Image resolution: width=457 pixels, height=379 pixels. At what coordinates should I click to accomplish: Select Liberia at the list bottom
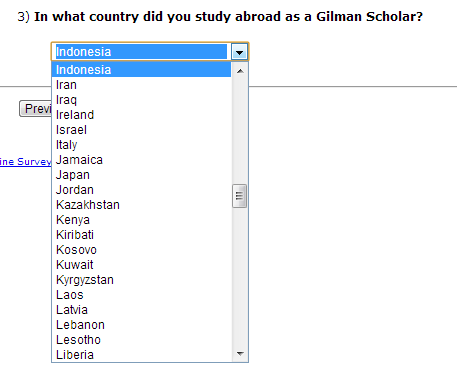(x=141, y=355)
